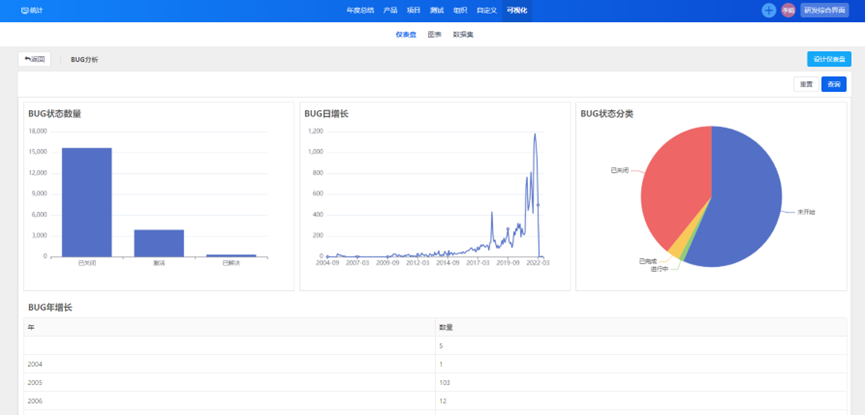Switch to the 仪表盘 tab

(406, 34)
